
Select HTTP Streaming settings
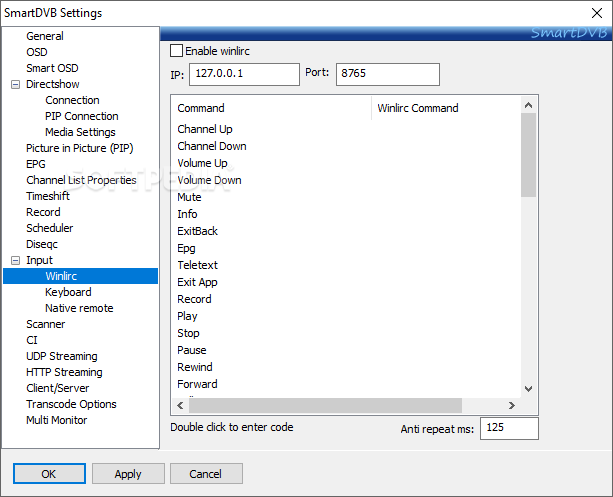coord(64,372)
